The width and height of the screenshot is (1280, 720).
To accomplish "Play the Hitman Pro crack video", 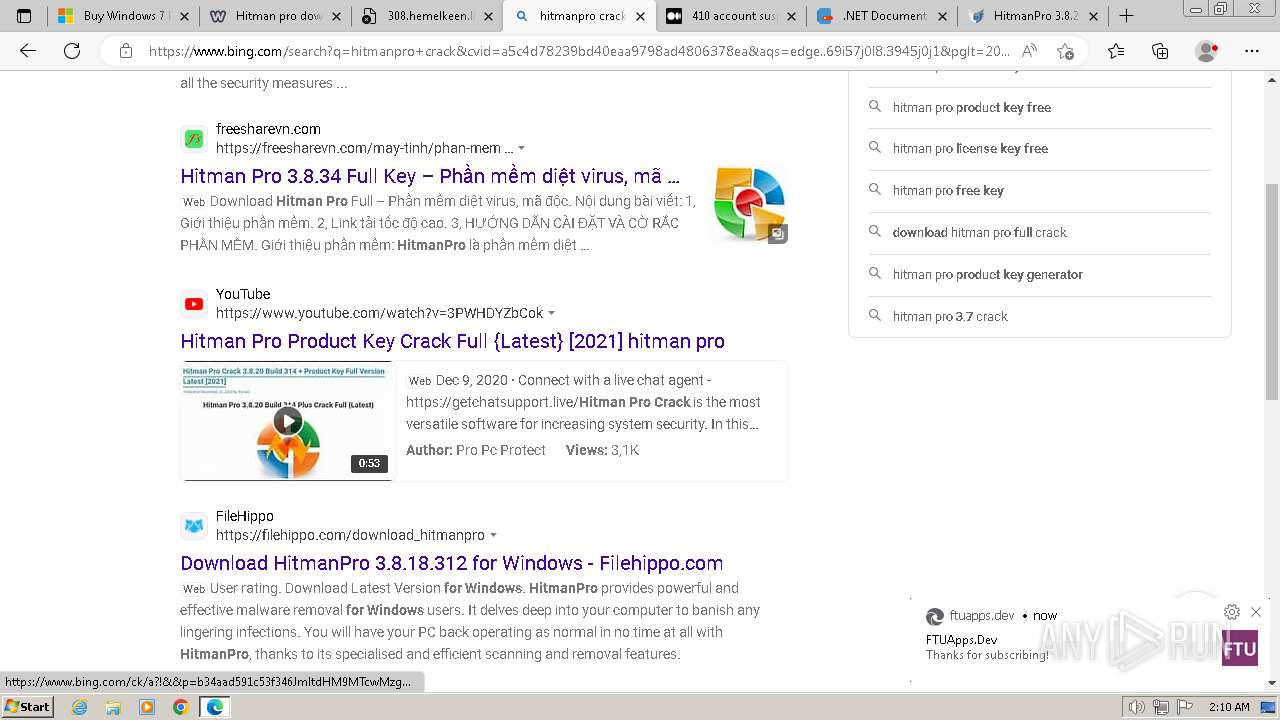I will click(x=288, y=421).
